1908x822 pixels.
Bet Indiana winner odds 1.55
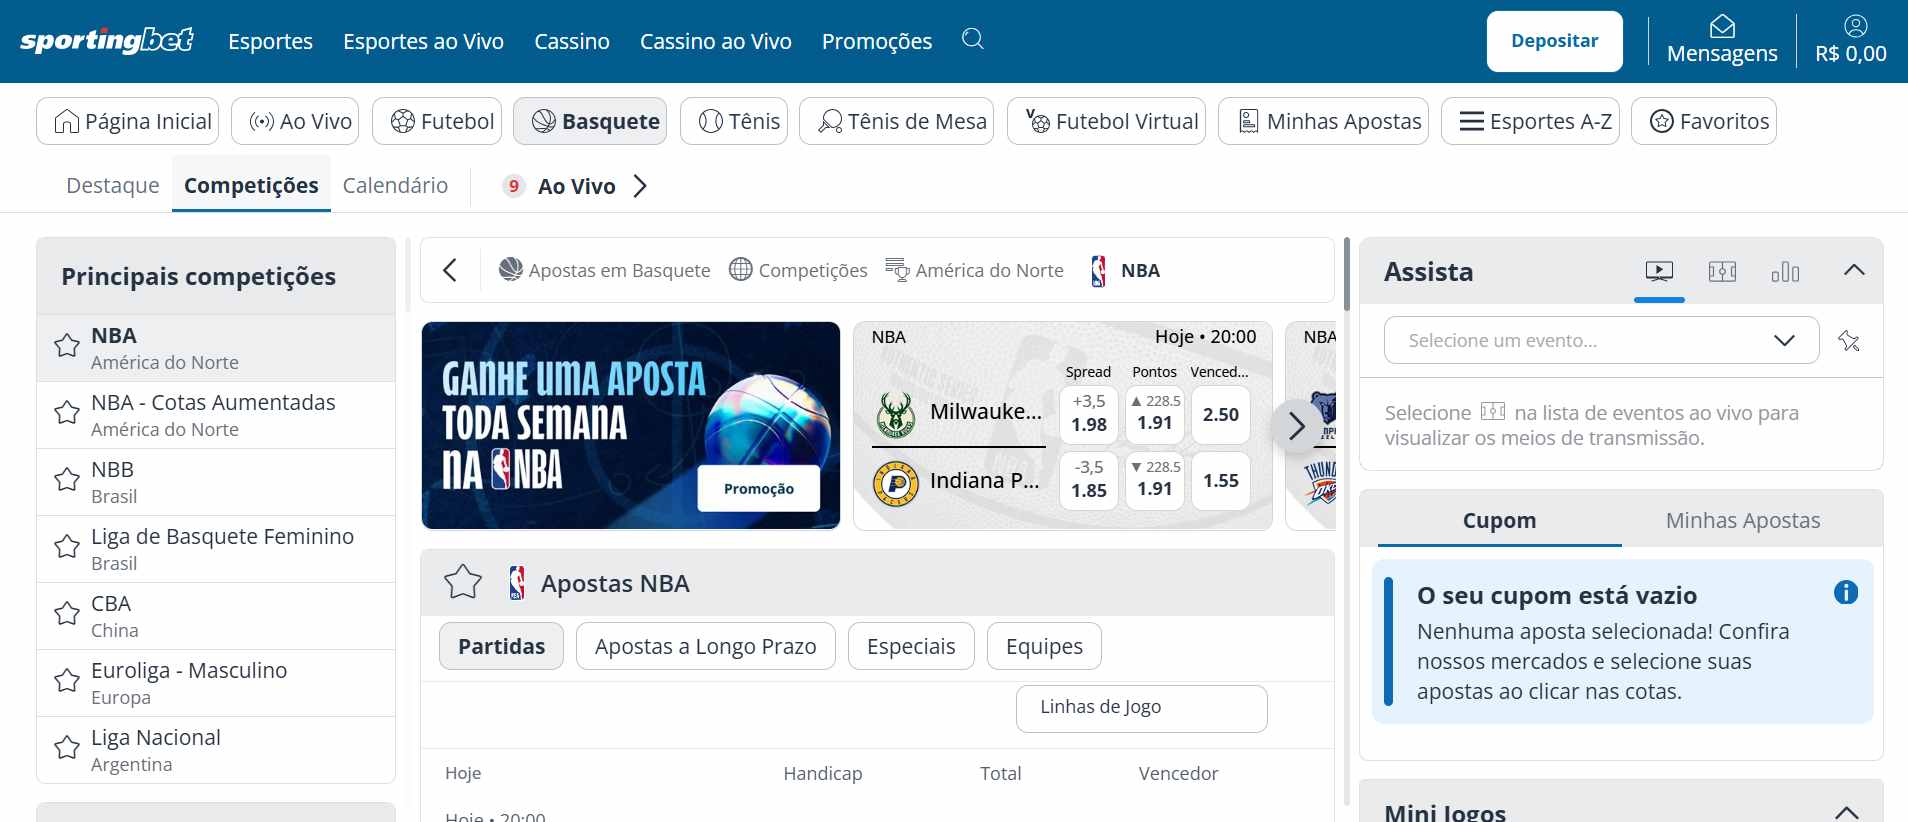(x=1221, y=480)
